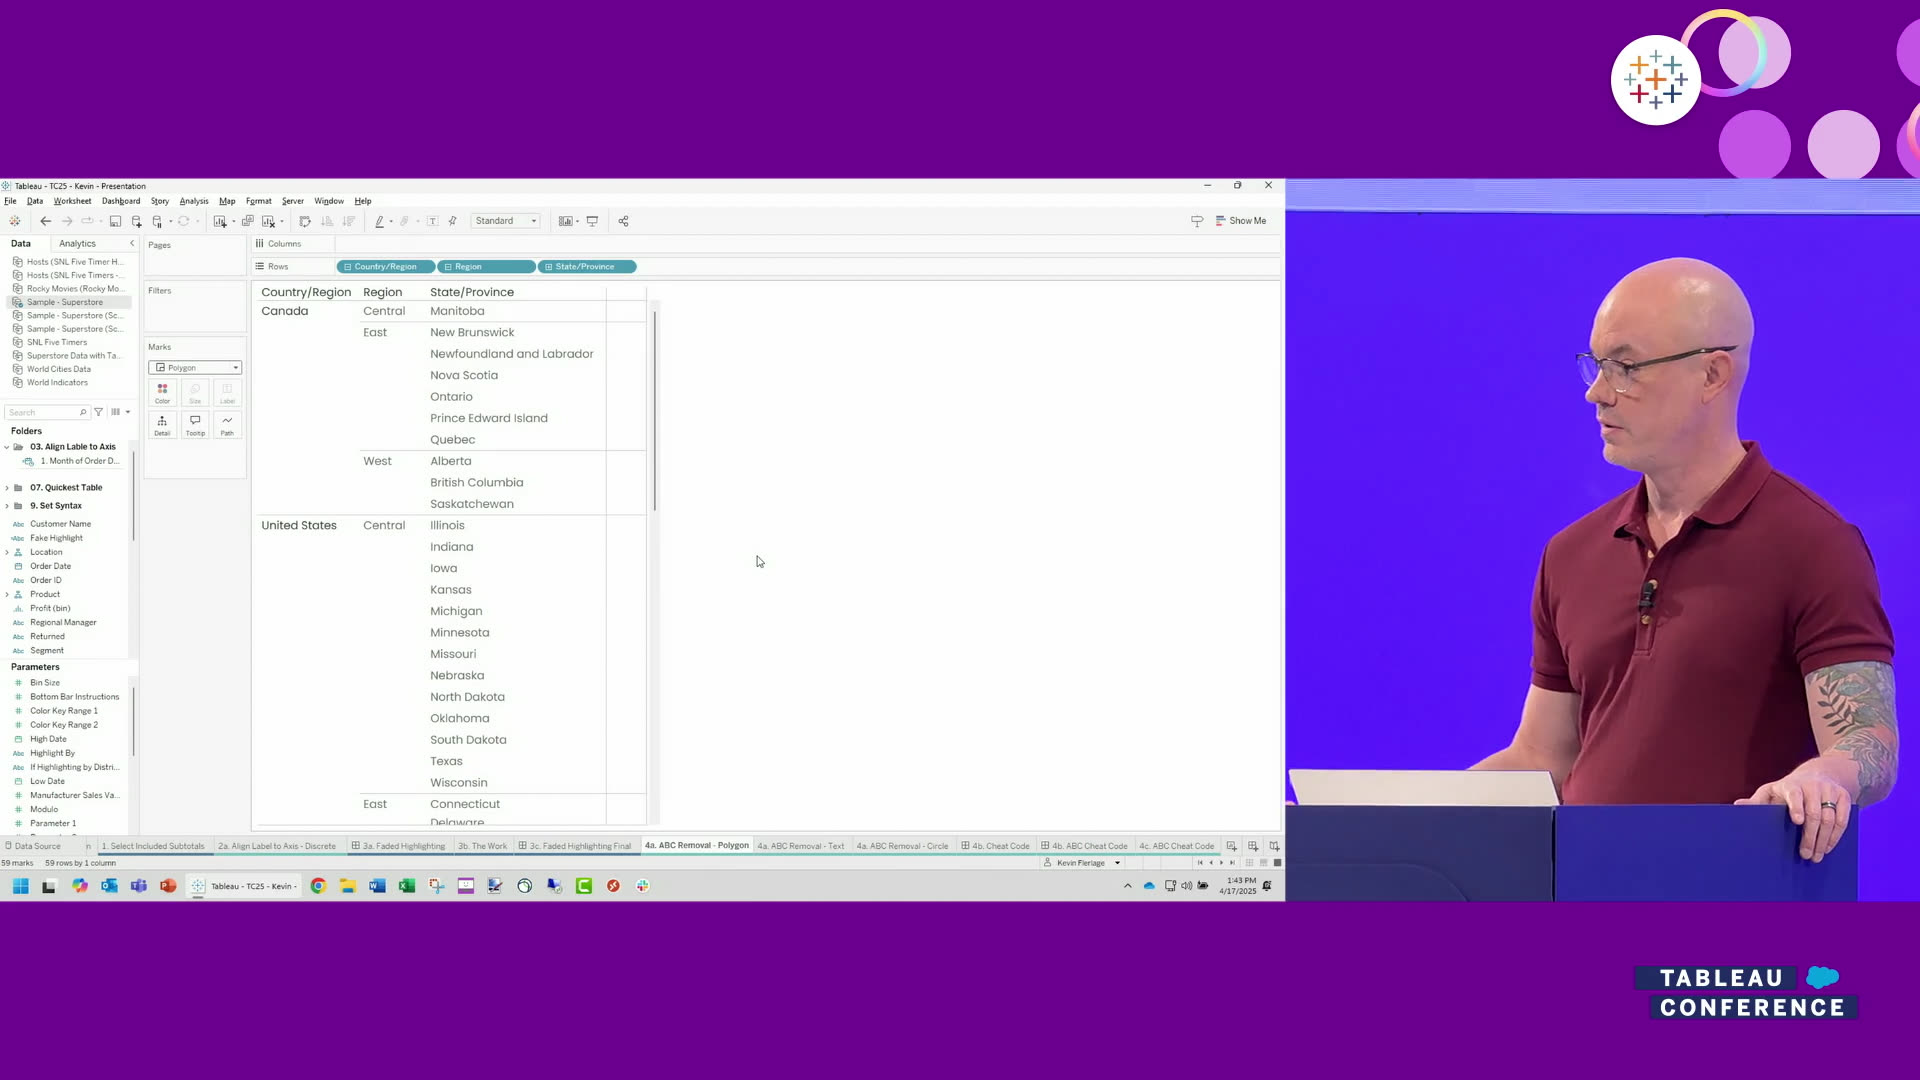Open the Polygon mark type dropdown
The image size is (1920, 1080).
(x=195, y=368)
